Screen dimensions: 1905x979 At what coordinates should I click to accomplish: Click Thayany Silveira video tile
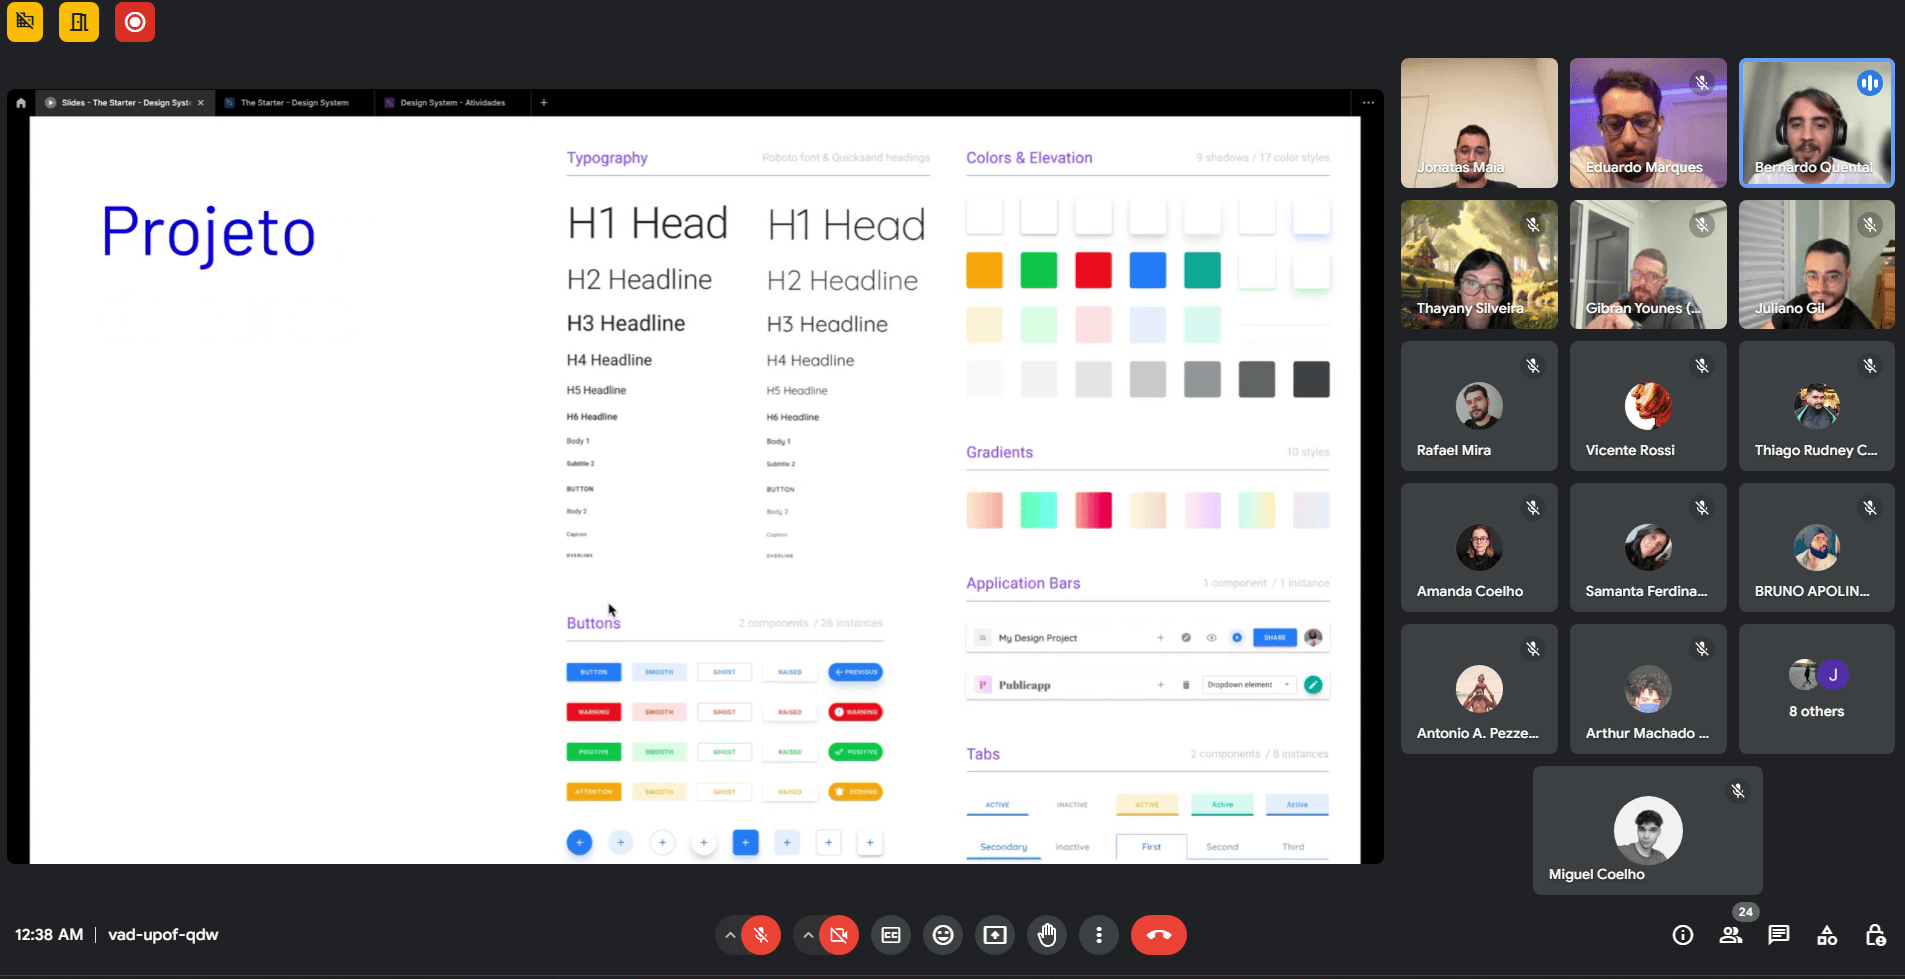pyautogui.click(x=1479, y=265)
